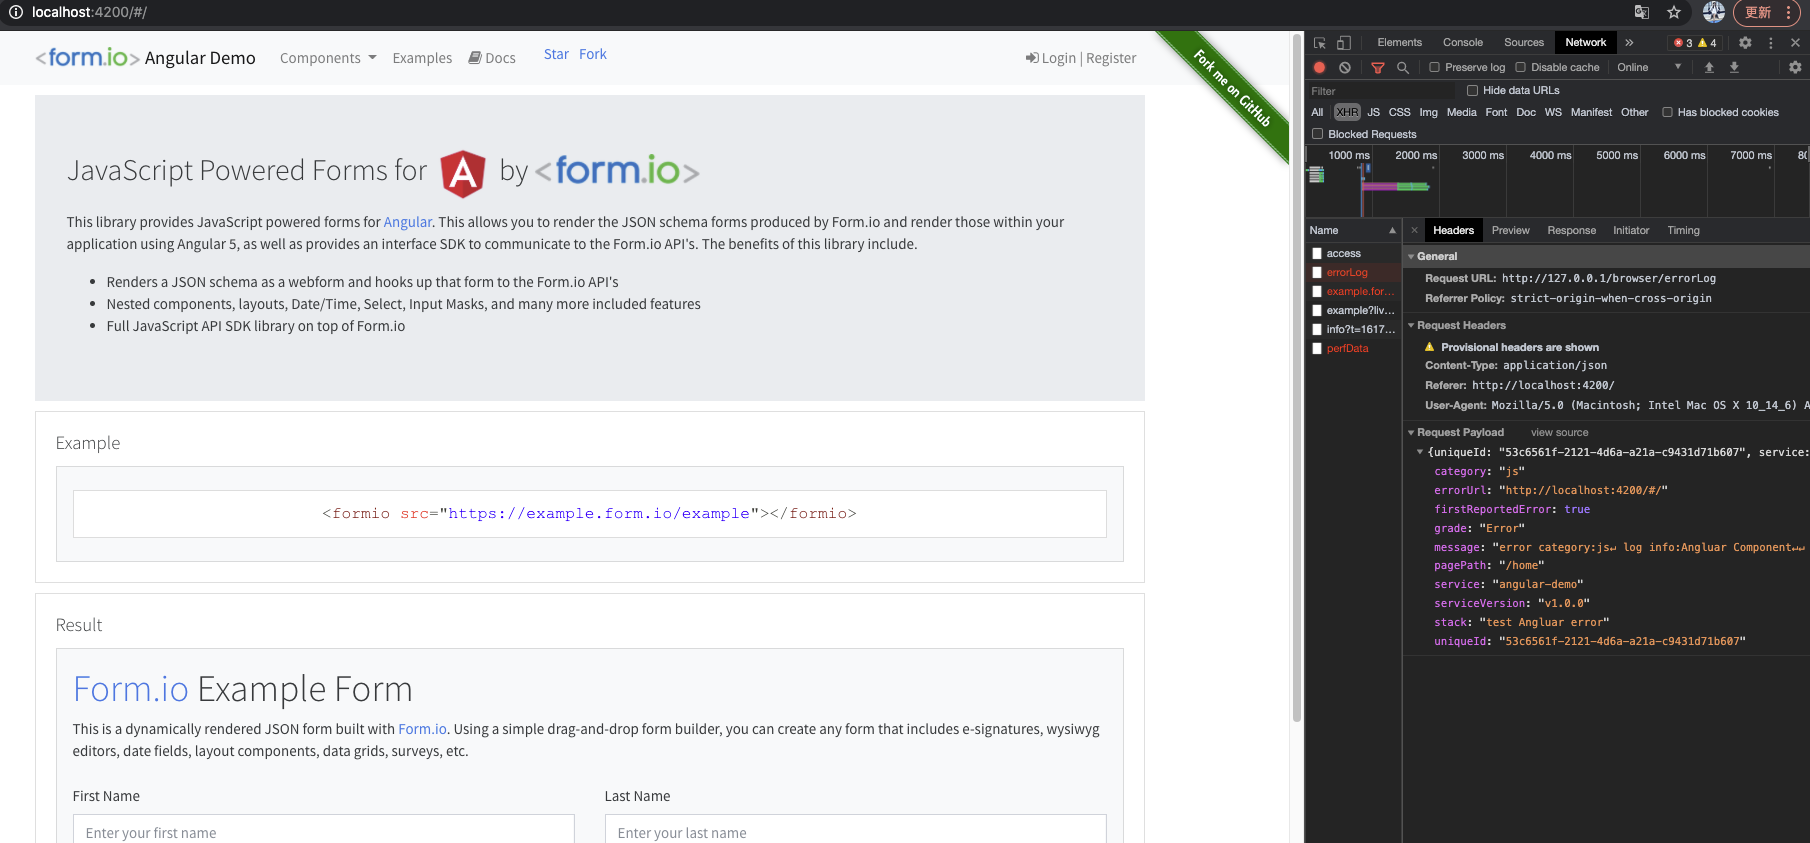The width and height of the screenshot is (1810, 843).
Task: Click the form.io logo in navbar
Action: [88, 58]
